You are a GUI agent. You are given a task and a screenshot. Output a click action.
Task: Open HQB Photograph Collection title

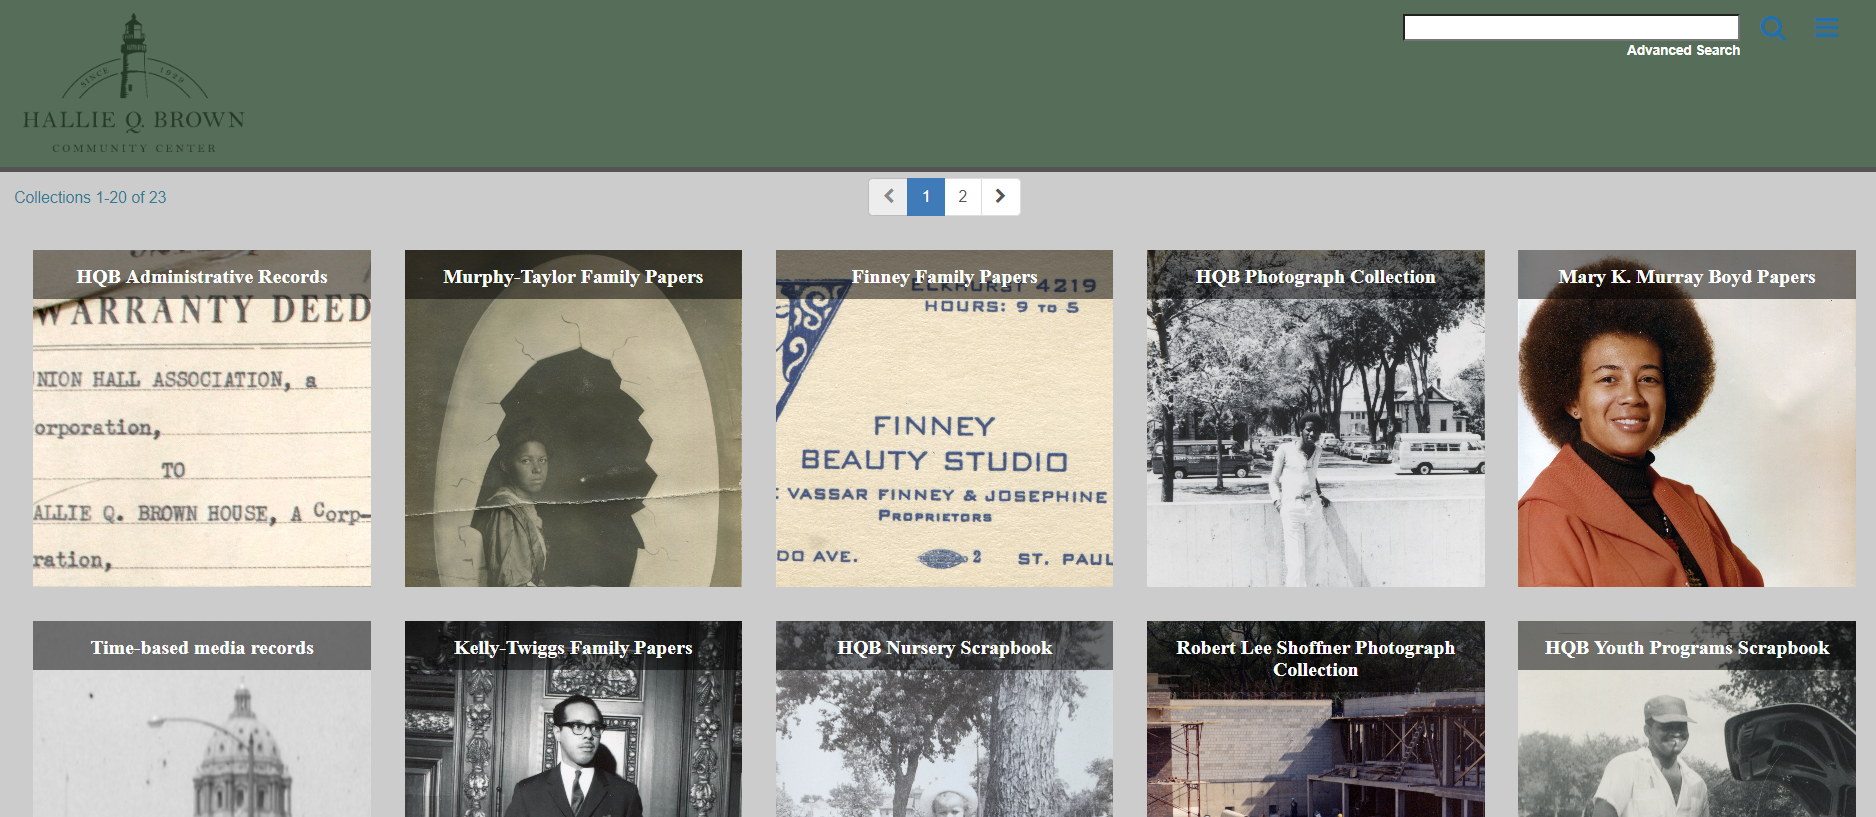point(1315,277)
